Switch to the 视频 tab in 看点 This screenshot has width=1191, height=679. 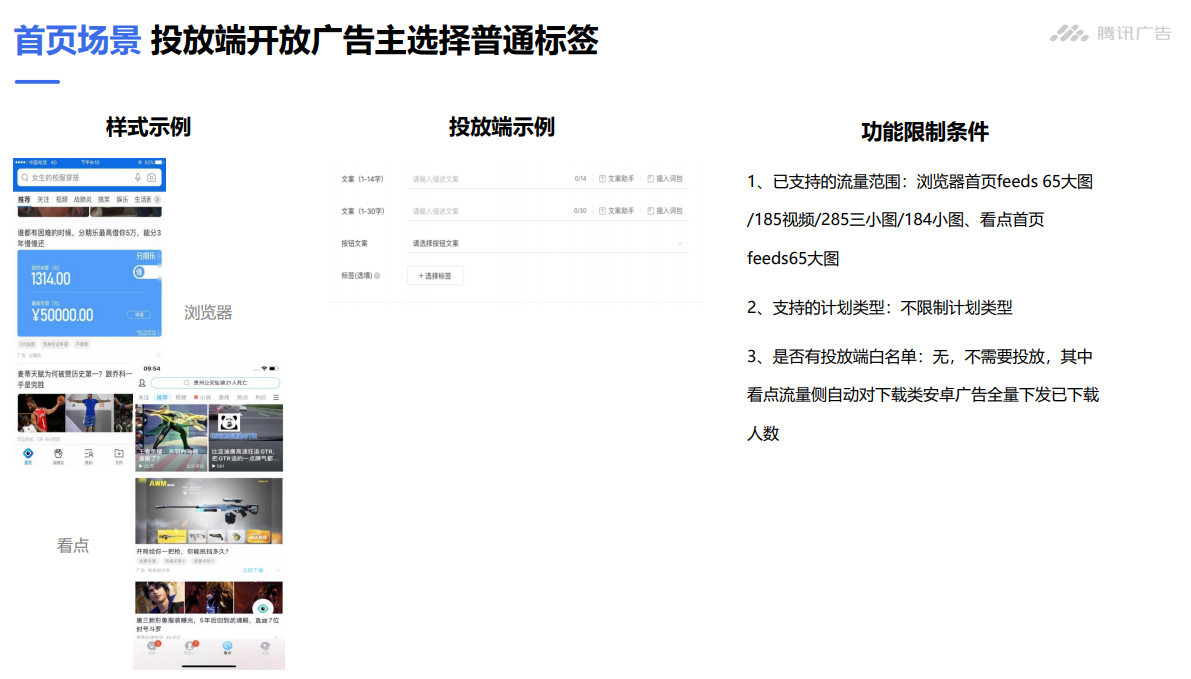coord(181,397)
